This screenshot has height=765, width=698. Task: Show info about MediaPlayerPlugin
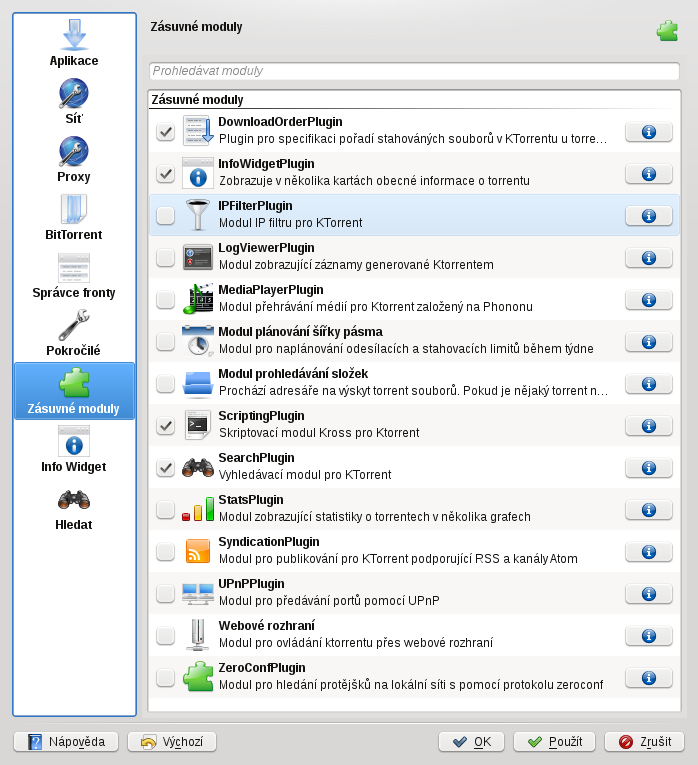click(x=649, y=300)
